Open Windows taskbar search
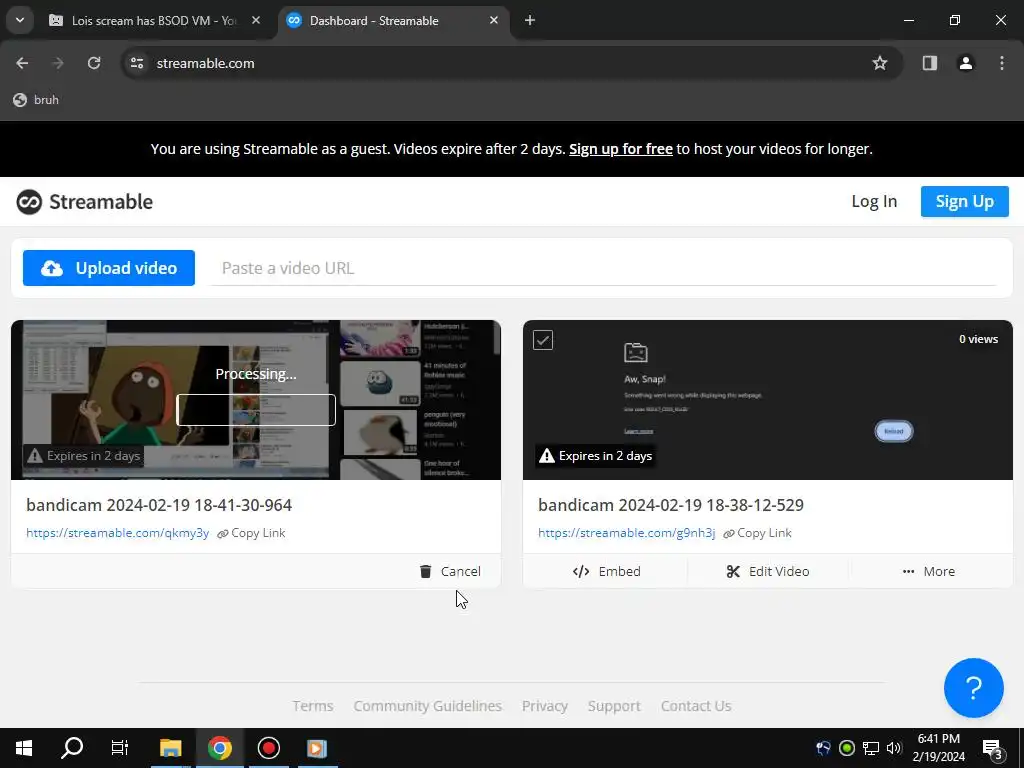 (x=72, y=748)
